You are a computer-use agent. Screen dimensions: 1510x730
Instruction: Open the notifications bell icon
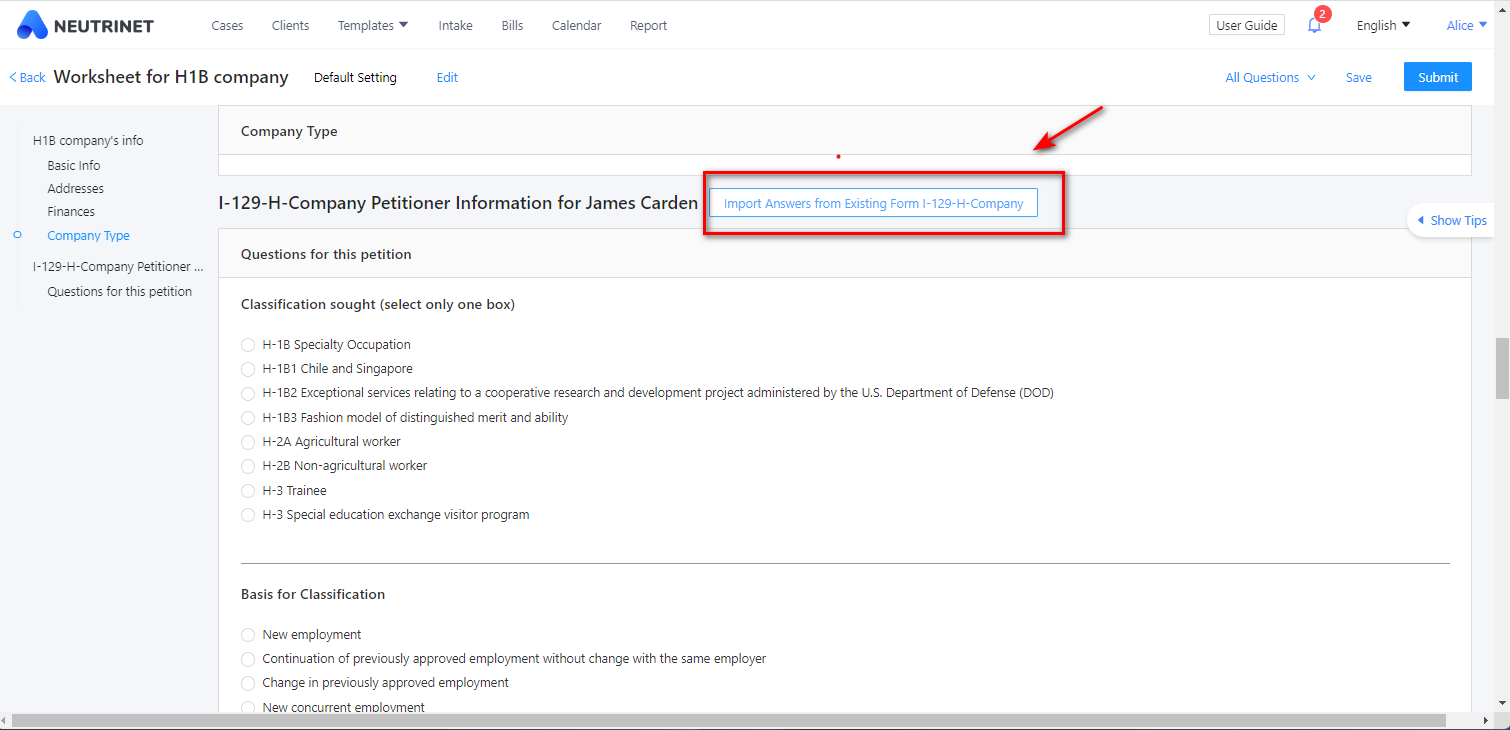pos(1314,26)
